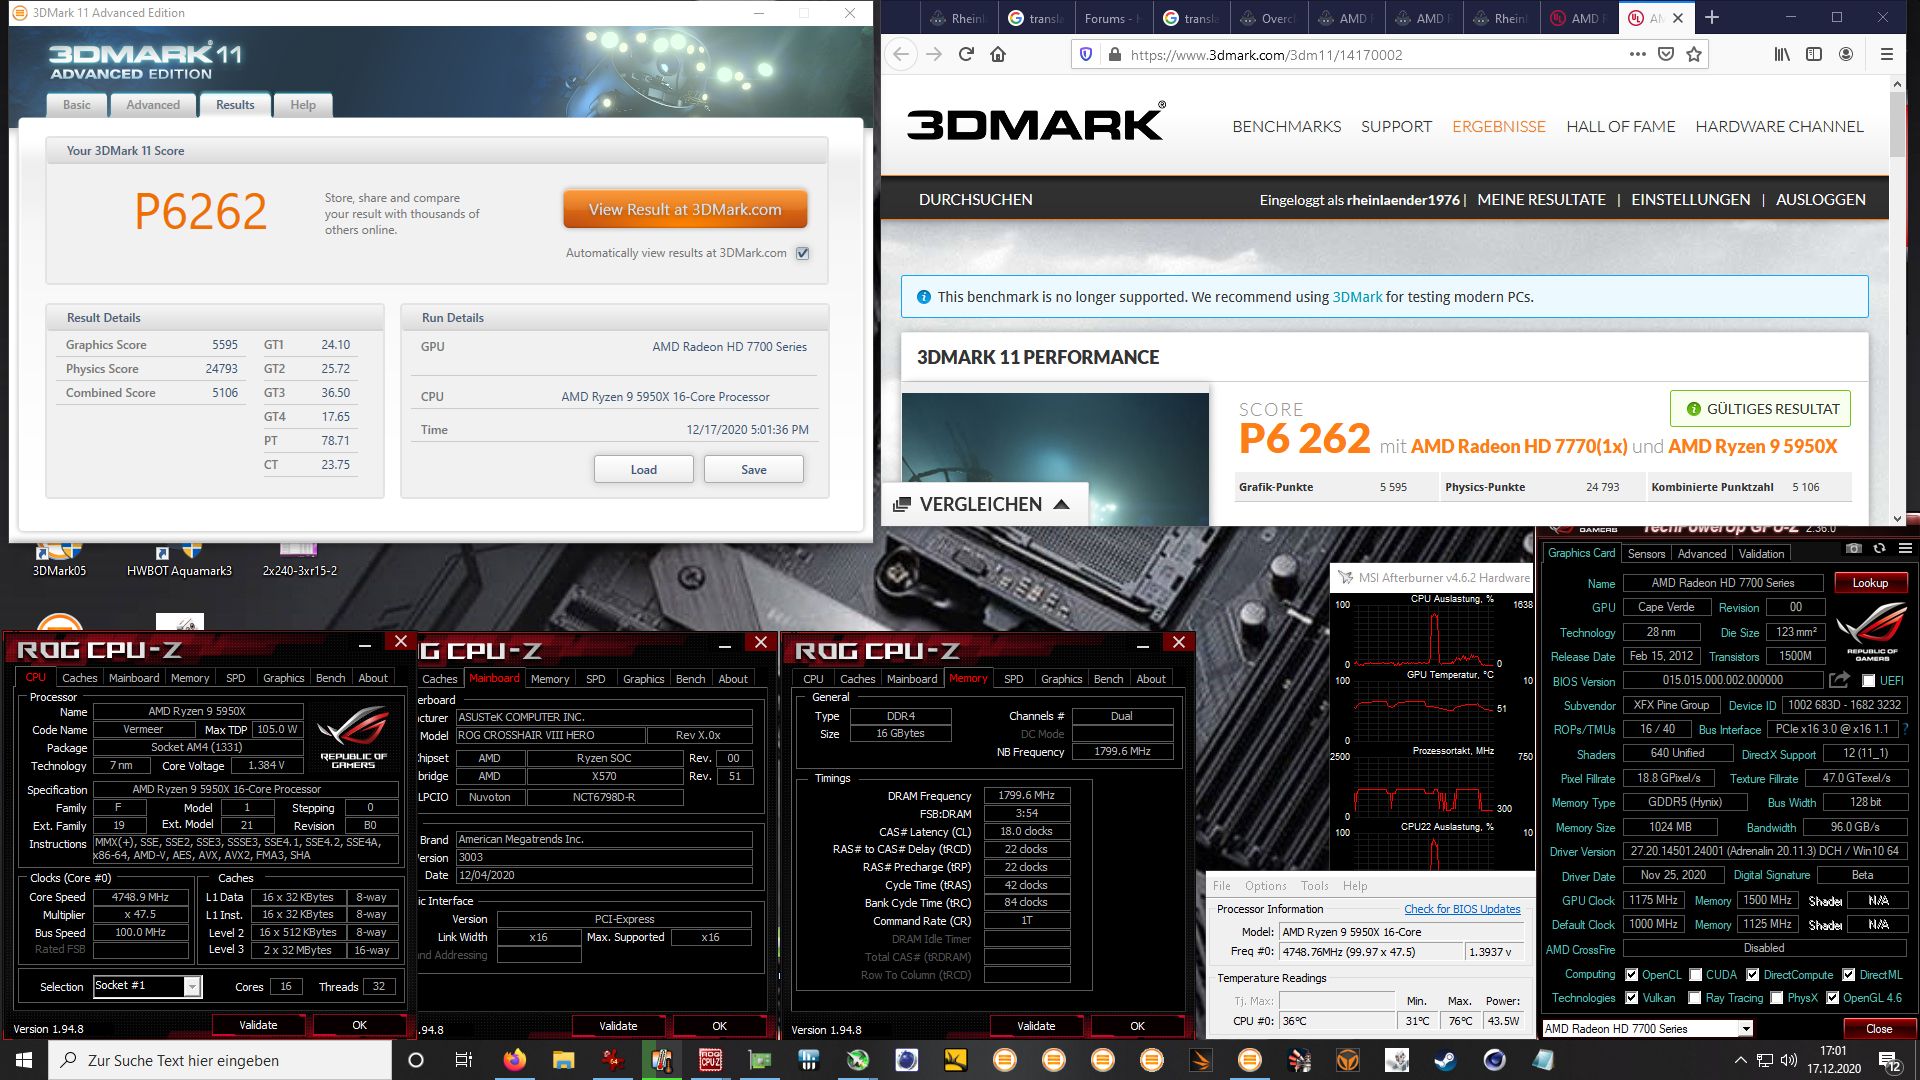This screenshot has height=1080, width=1920.
Task: Switch to 3DMark 11 Advanced tab
Action: (x=153, y=105)
